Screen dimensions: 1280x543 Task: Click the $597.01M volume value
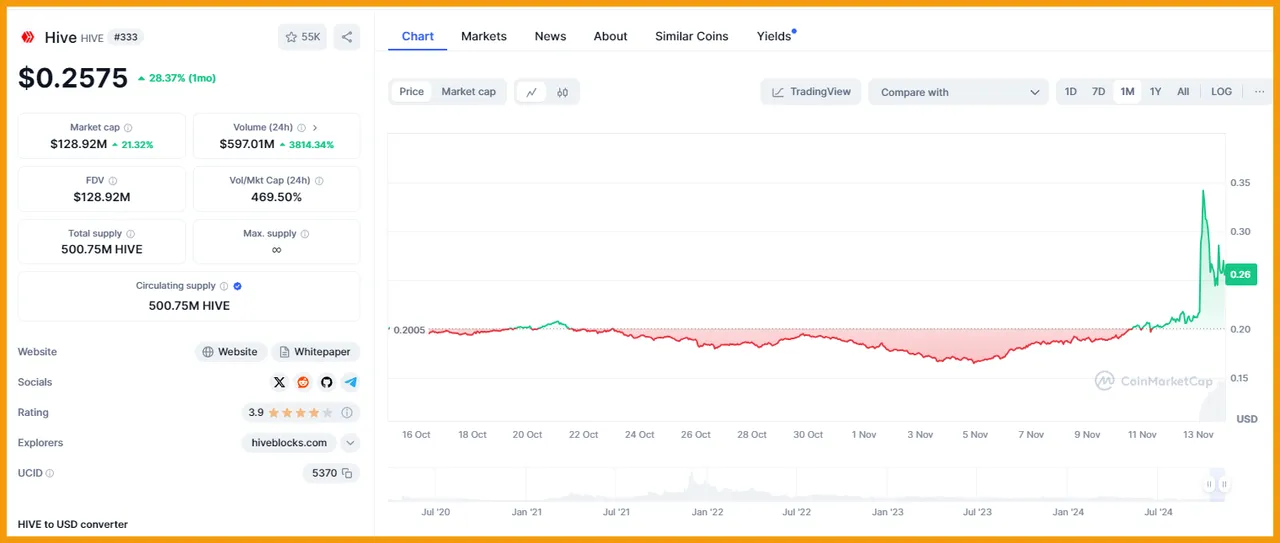pos(247,145)
